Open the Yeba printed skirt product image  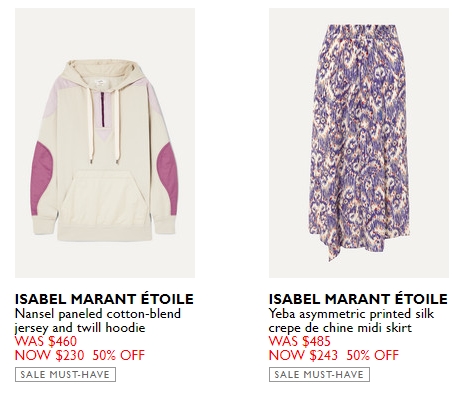[359, 143]
